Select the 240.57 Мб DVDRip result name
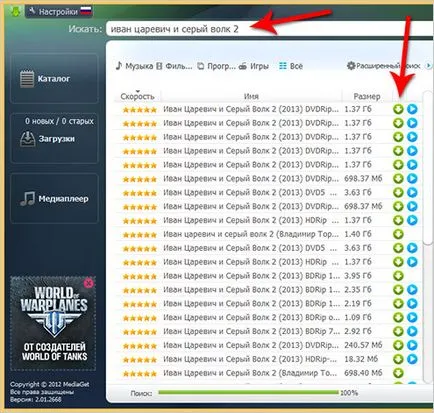The image size is (434, 413). coord(251,345)
